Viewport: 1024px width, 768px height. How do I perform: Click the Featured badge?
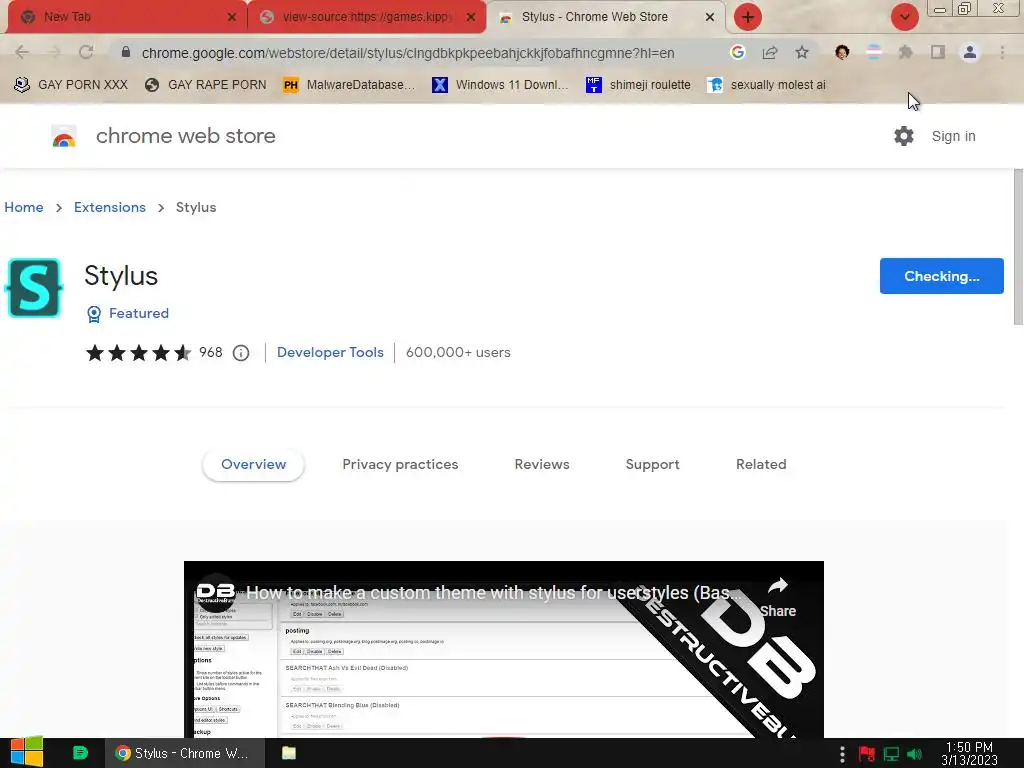pyautogui.click(x=128, y=313)
